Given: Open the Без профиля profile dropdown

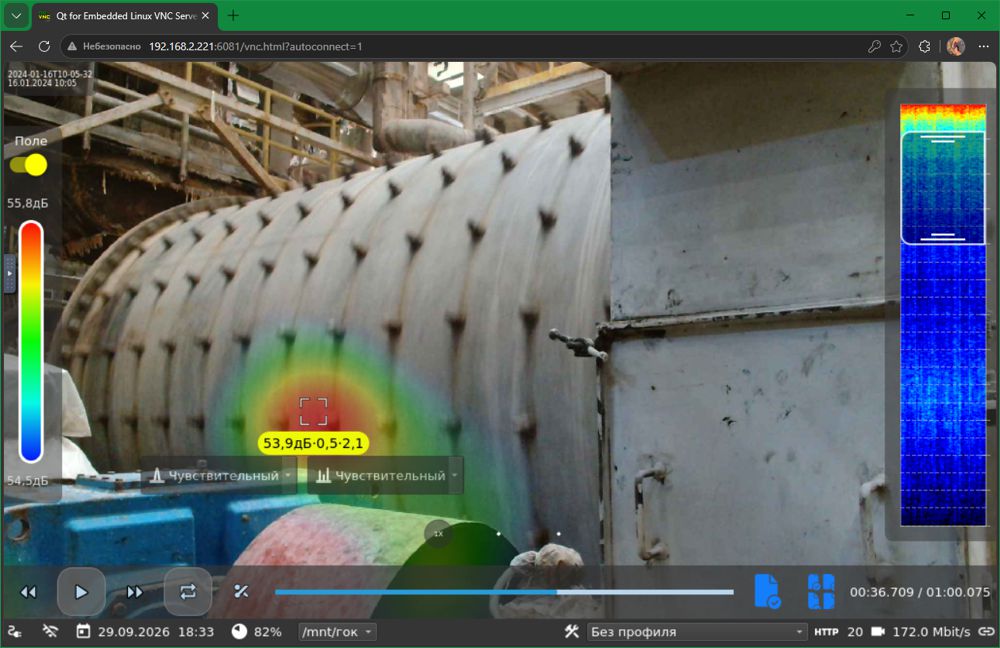Looking at the screenshot, I should click(695, 632).
